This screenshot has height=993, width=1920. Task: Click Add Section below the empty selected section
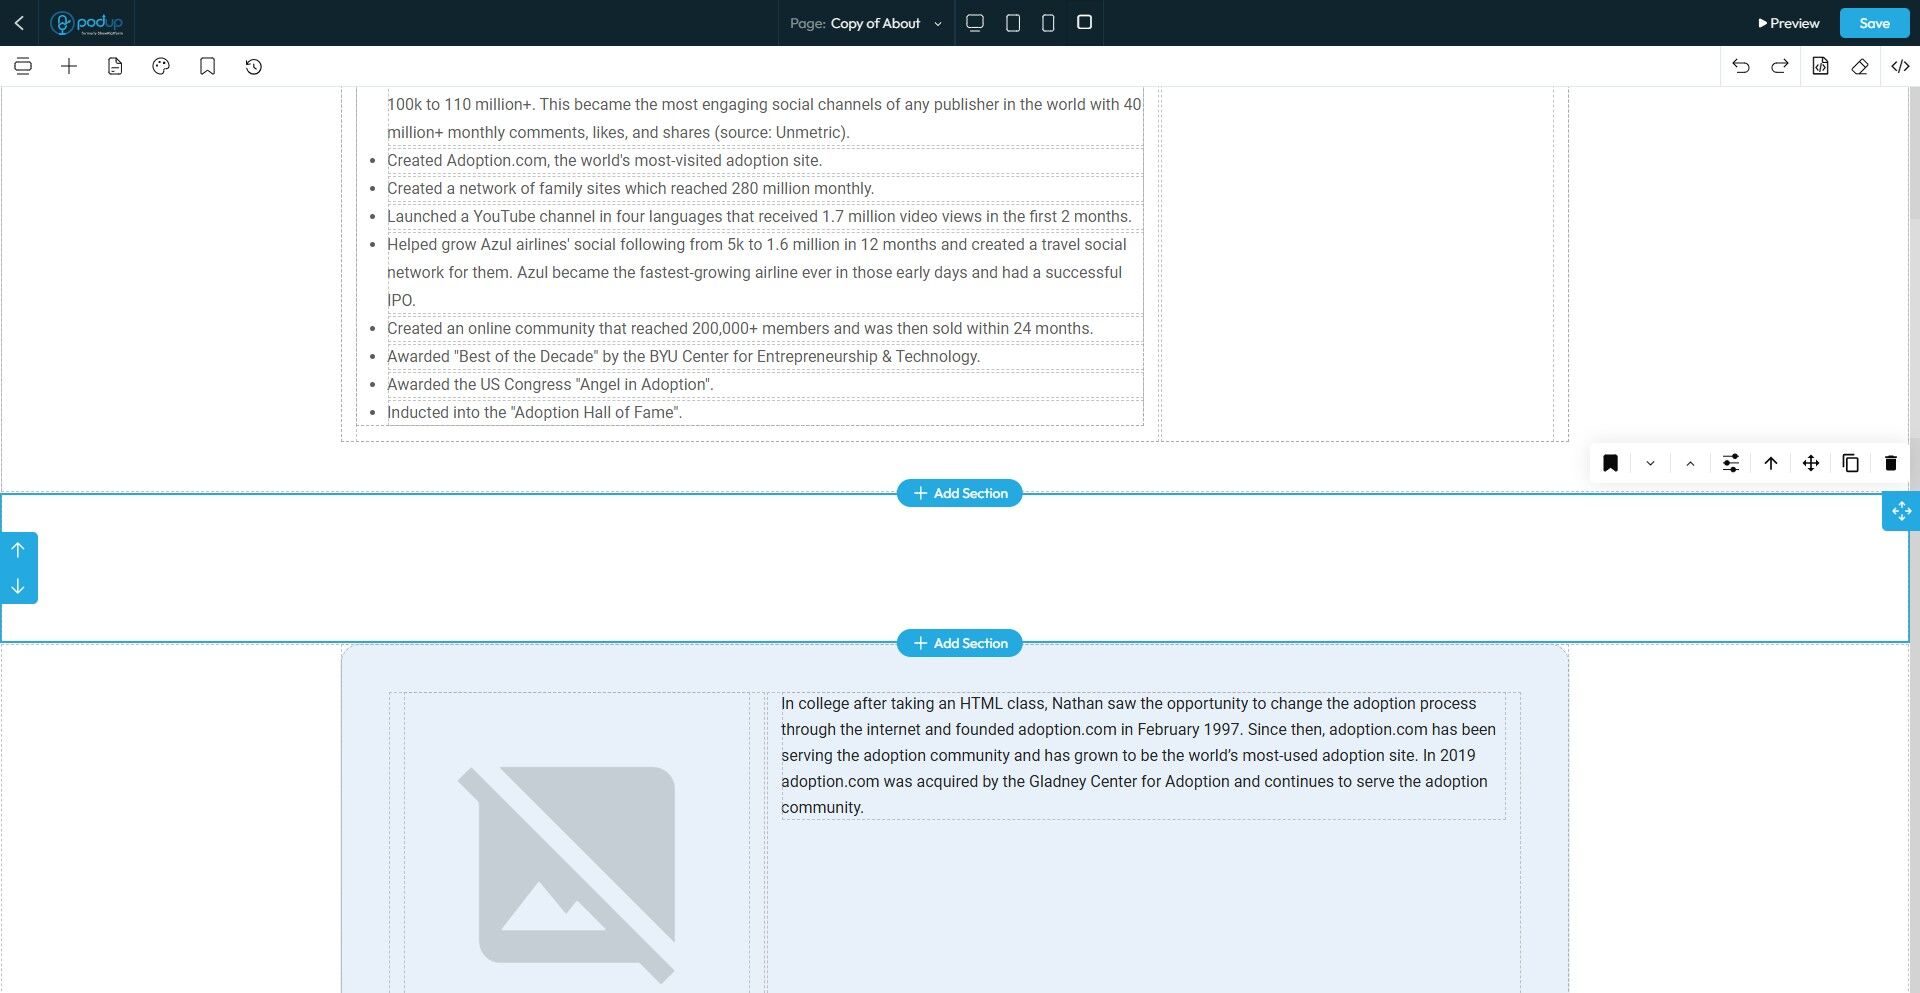pos(960,643)
